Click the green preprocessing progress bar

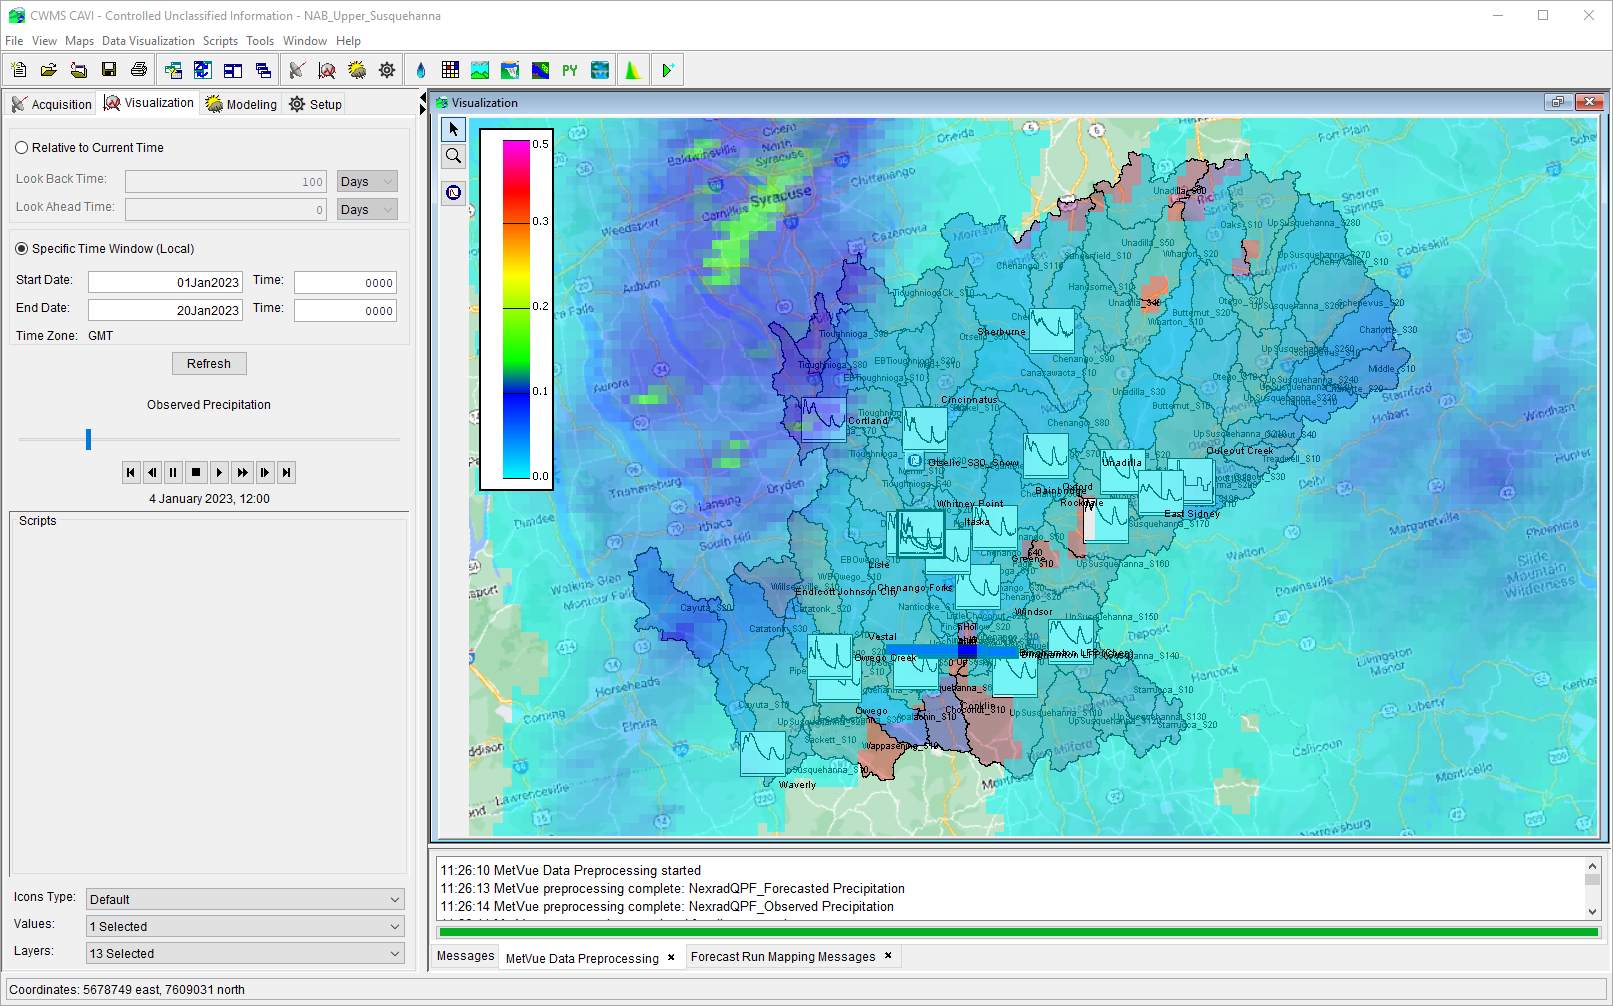click(x=1019, y=932)
